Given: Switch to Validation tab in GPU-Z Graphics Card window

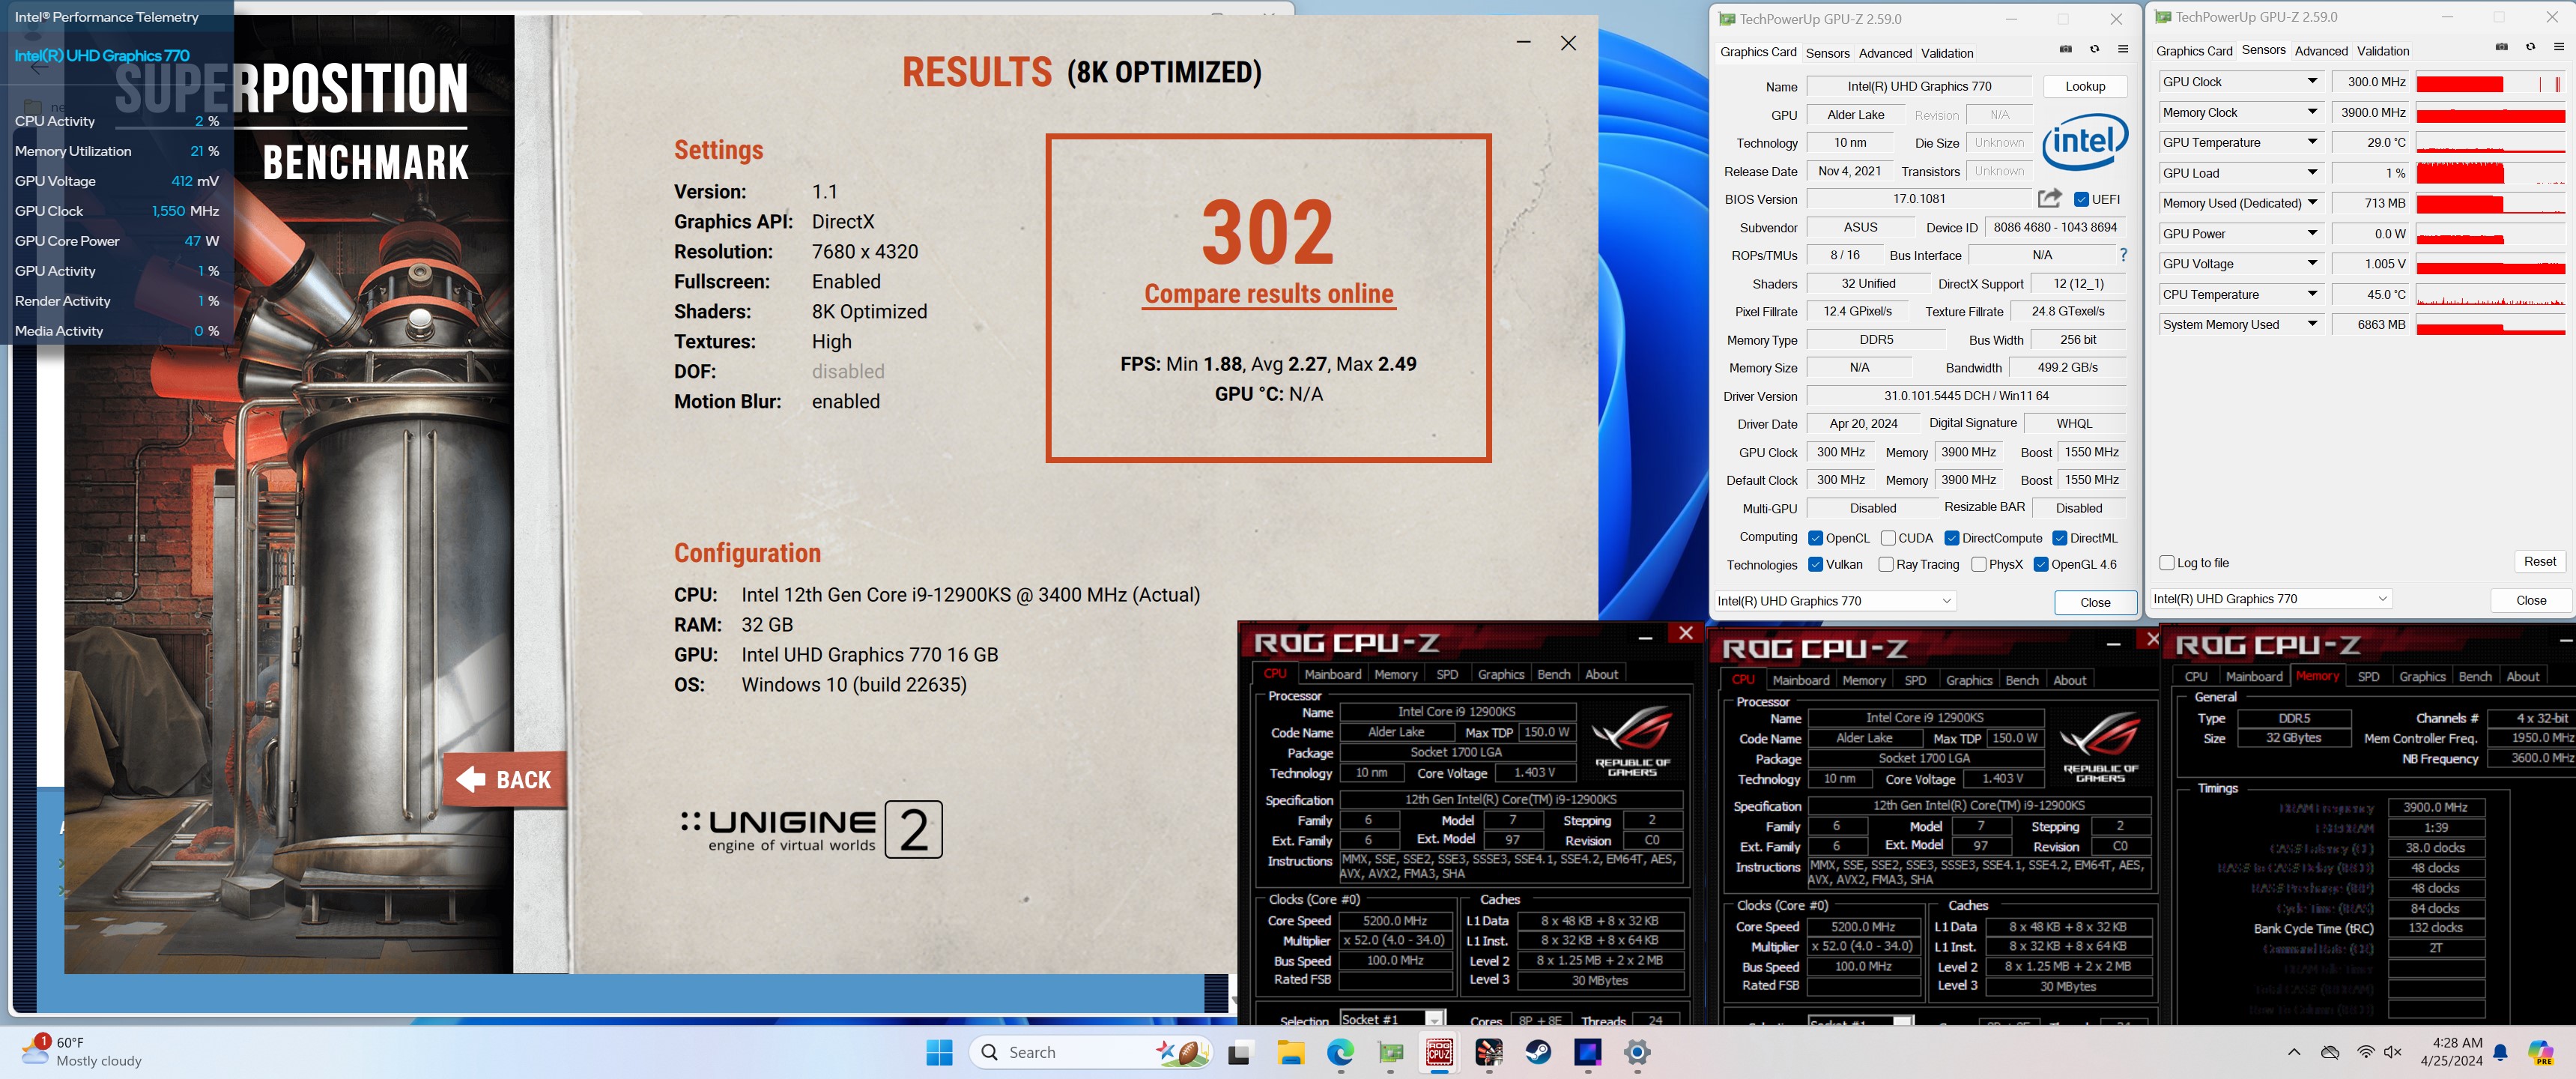Looking at the screenshot, I should [1947, 53].
